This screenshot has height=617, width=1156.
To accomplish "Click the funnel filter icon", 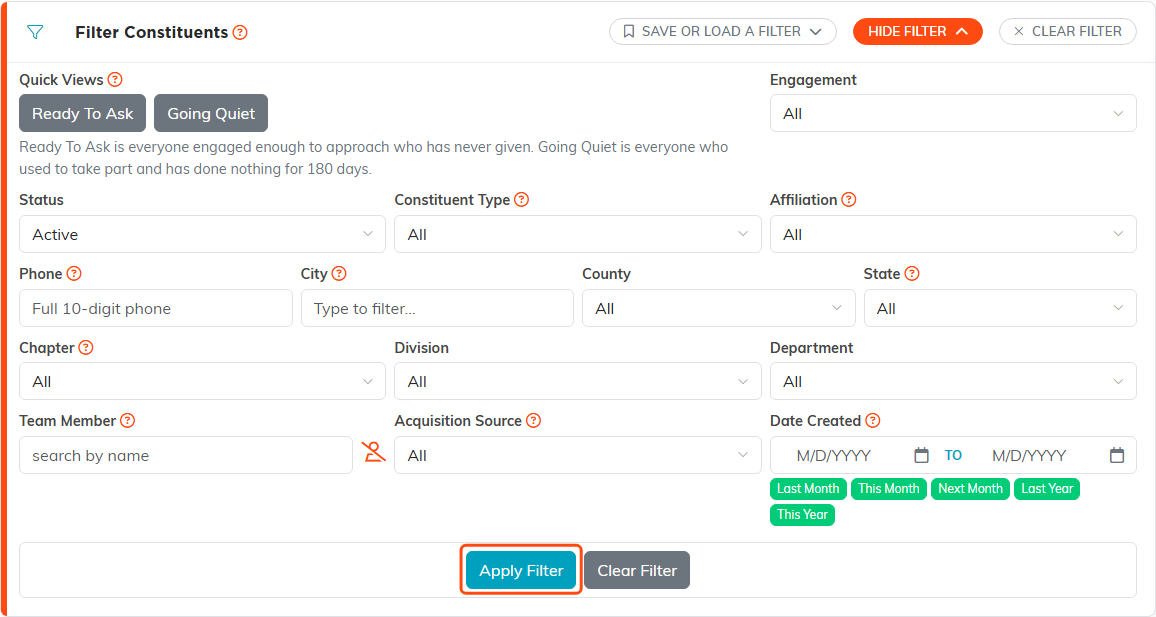I will coord(35,32).
